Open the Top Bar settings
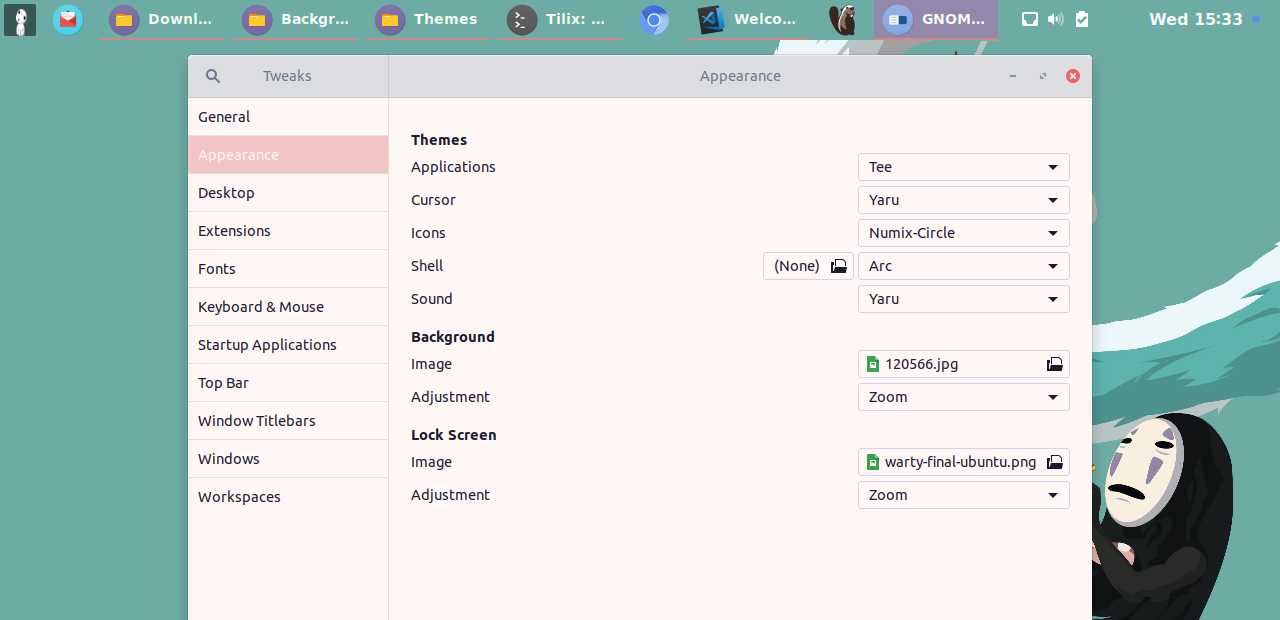 223,383
